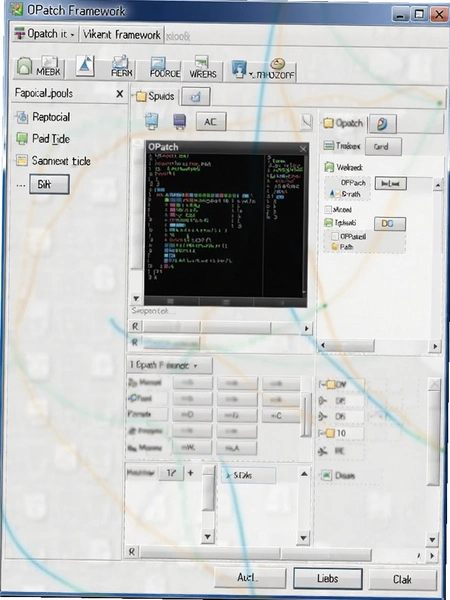Click the Bilt button
This screenshot has width=450, height=600.
(49, 184)
